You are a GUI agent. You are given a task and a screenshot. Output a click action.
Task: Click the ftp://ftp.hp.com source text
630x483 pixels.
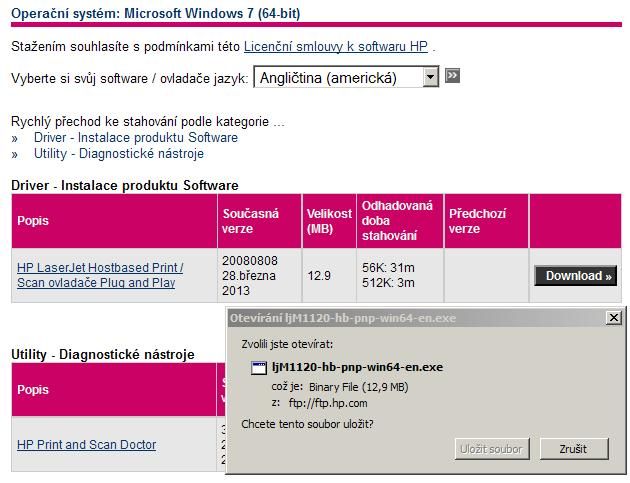(328, 403)
